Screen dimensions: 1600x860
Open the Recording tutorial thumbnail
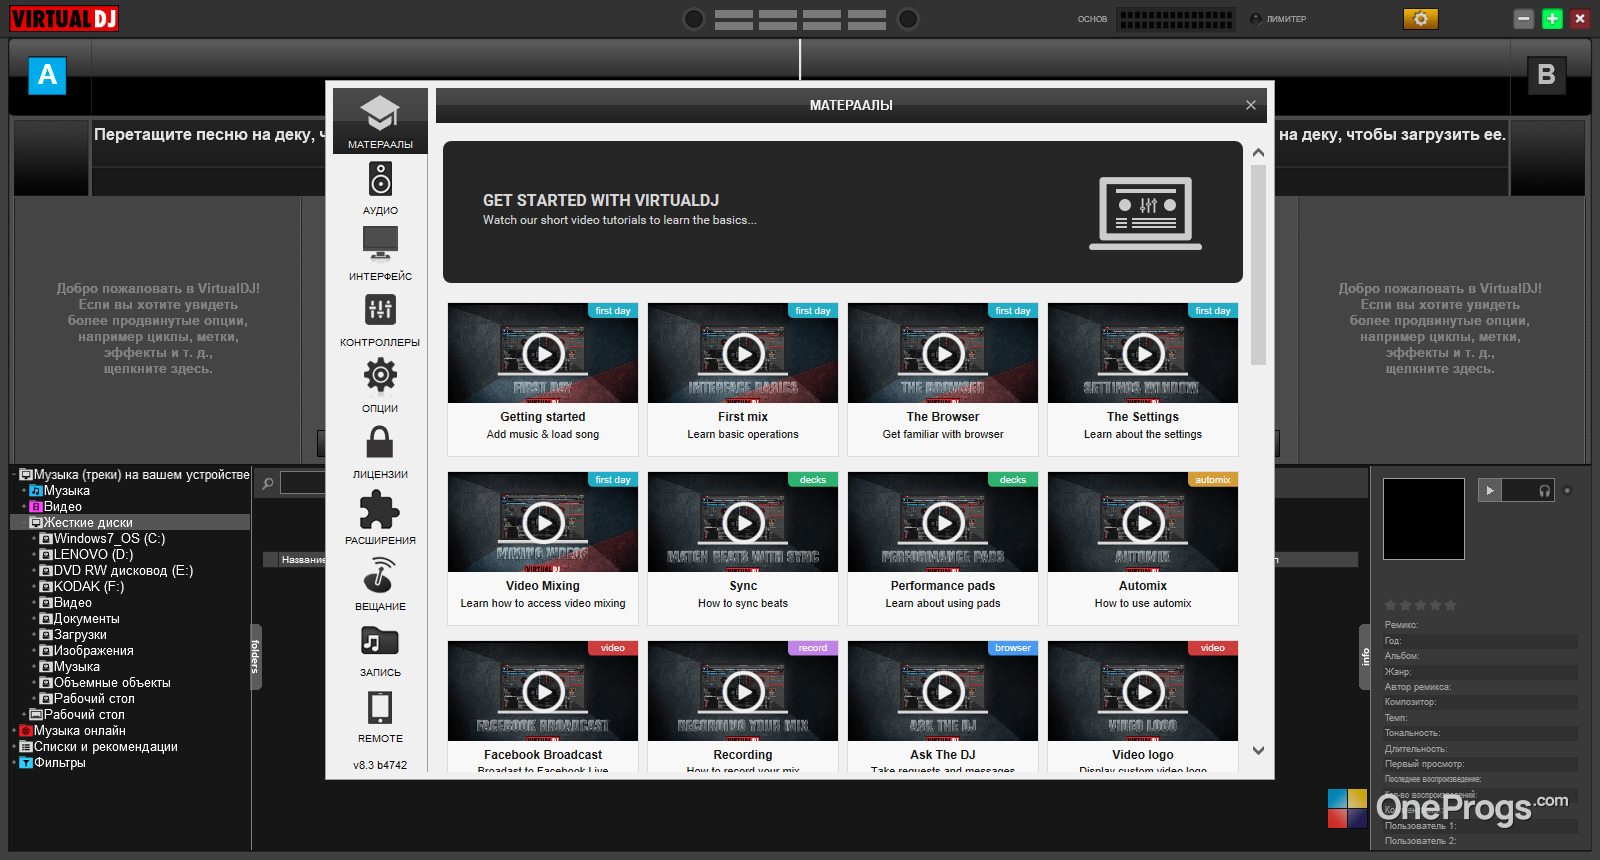(x=743, y=691)
